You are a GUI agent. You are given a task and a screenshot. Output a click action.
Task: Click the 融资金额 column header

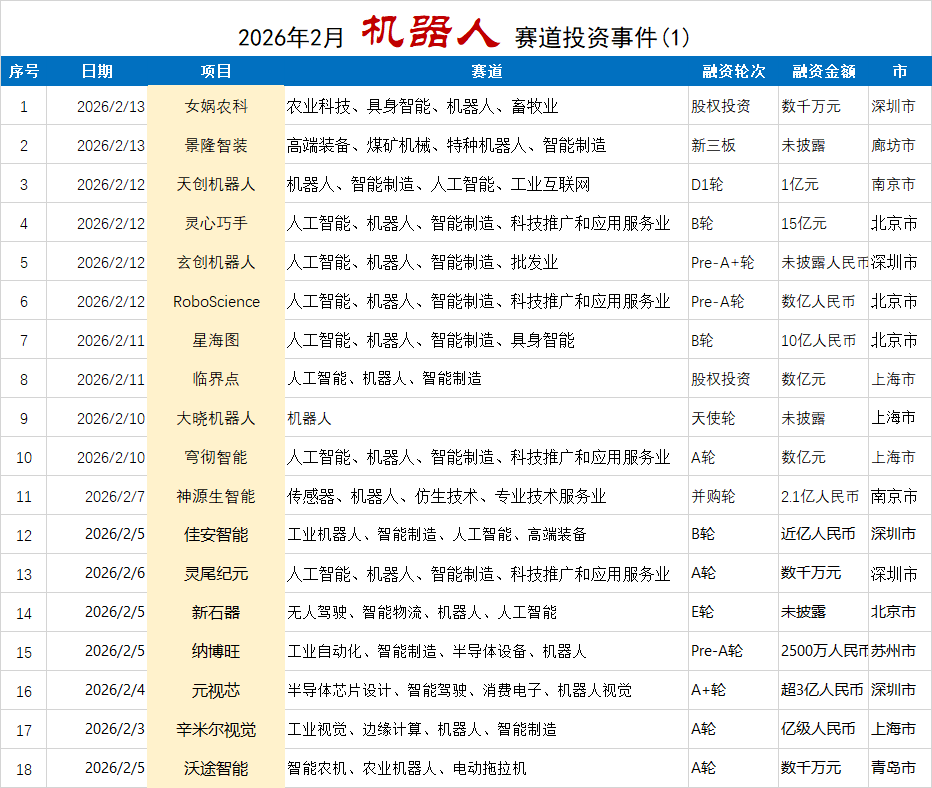tap(824, 71)
